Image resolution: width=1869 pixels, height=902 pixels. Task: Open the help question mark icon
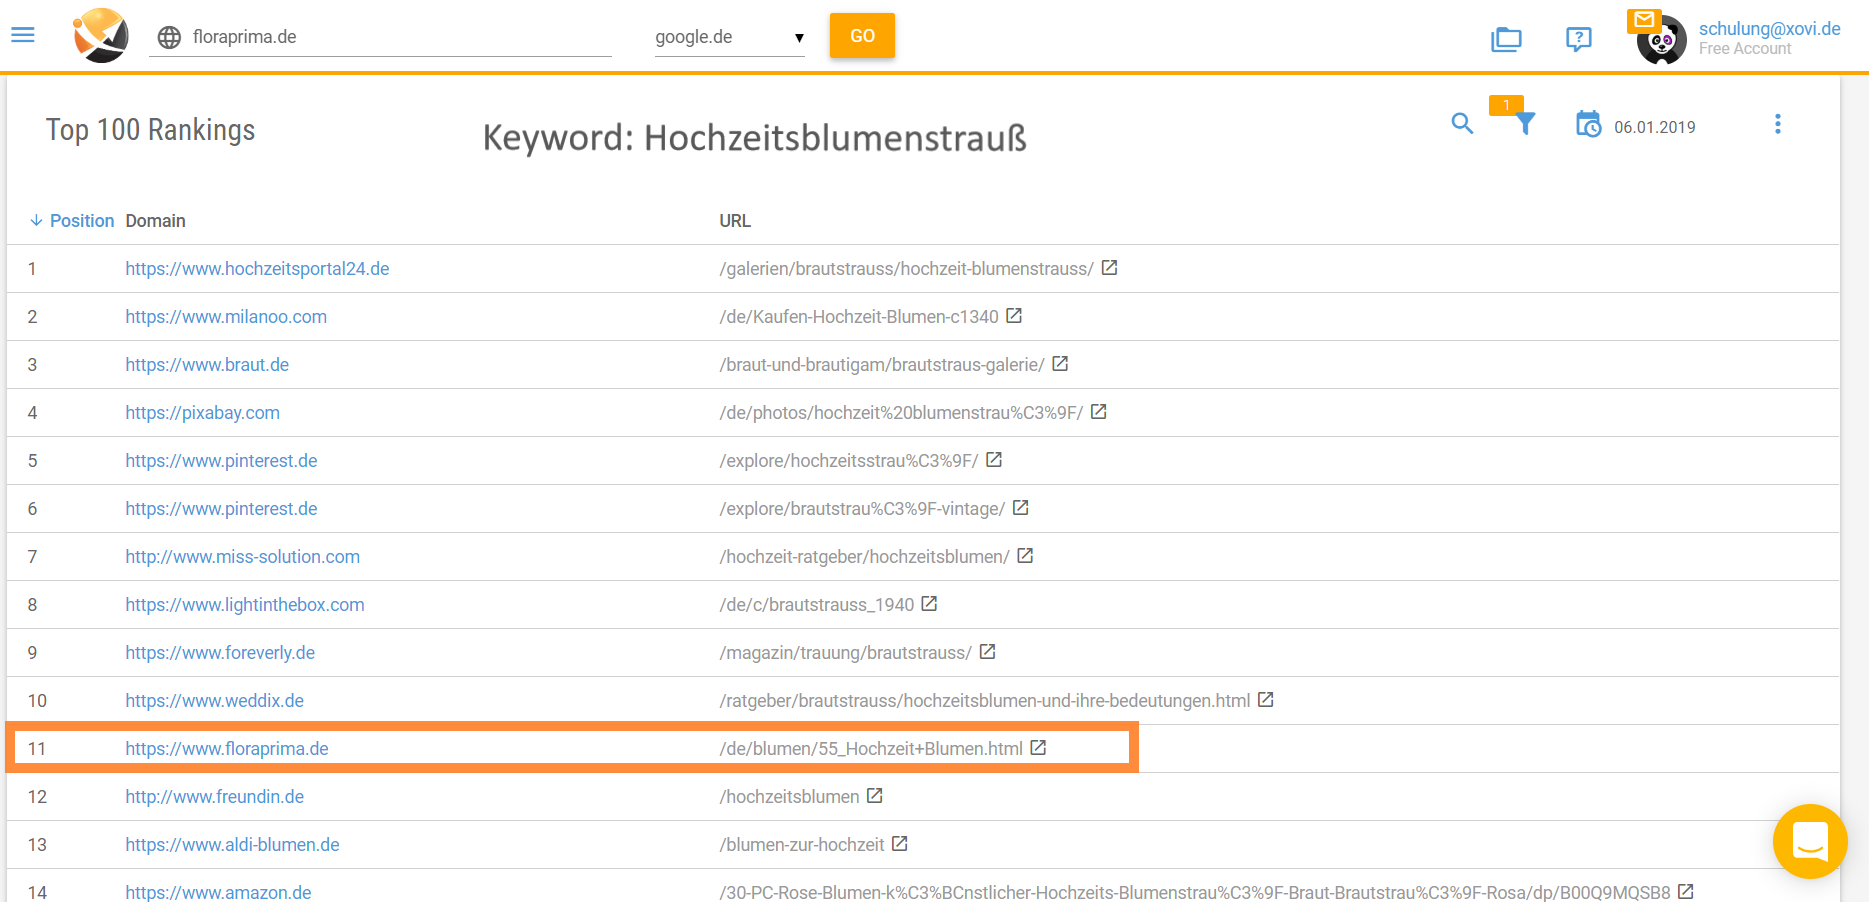tap(1578, 39)
